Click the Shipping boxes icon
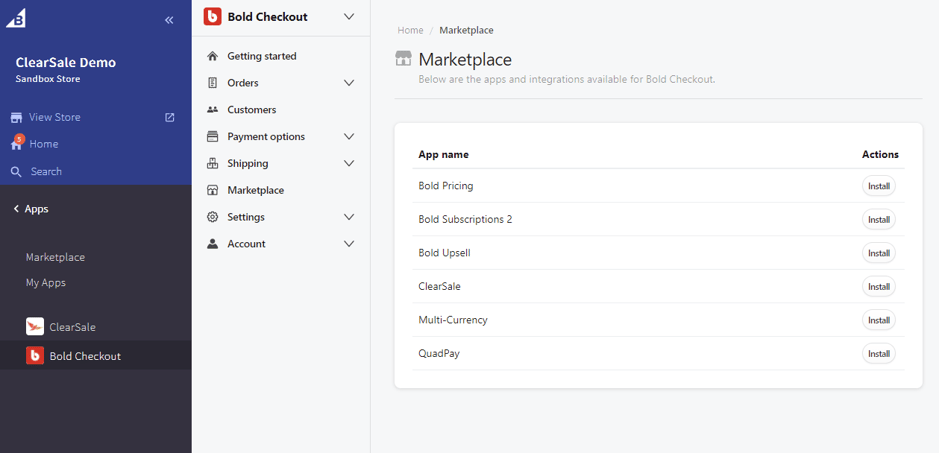The image size is (939, 453). pos(212,163)
